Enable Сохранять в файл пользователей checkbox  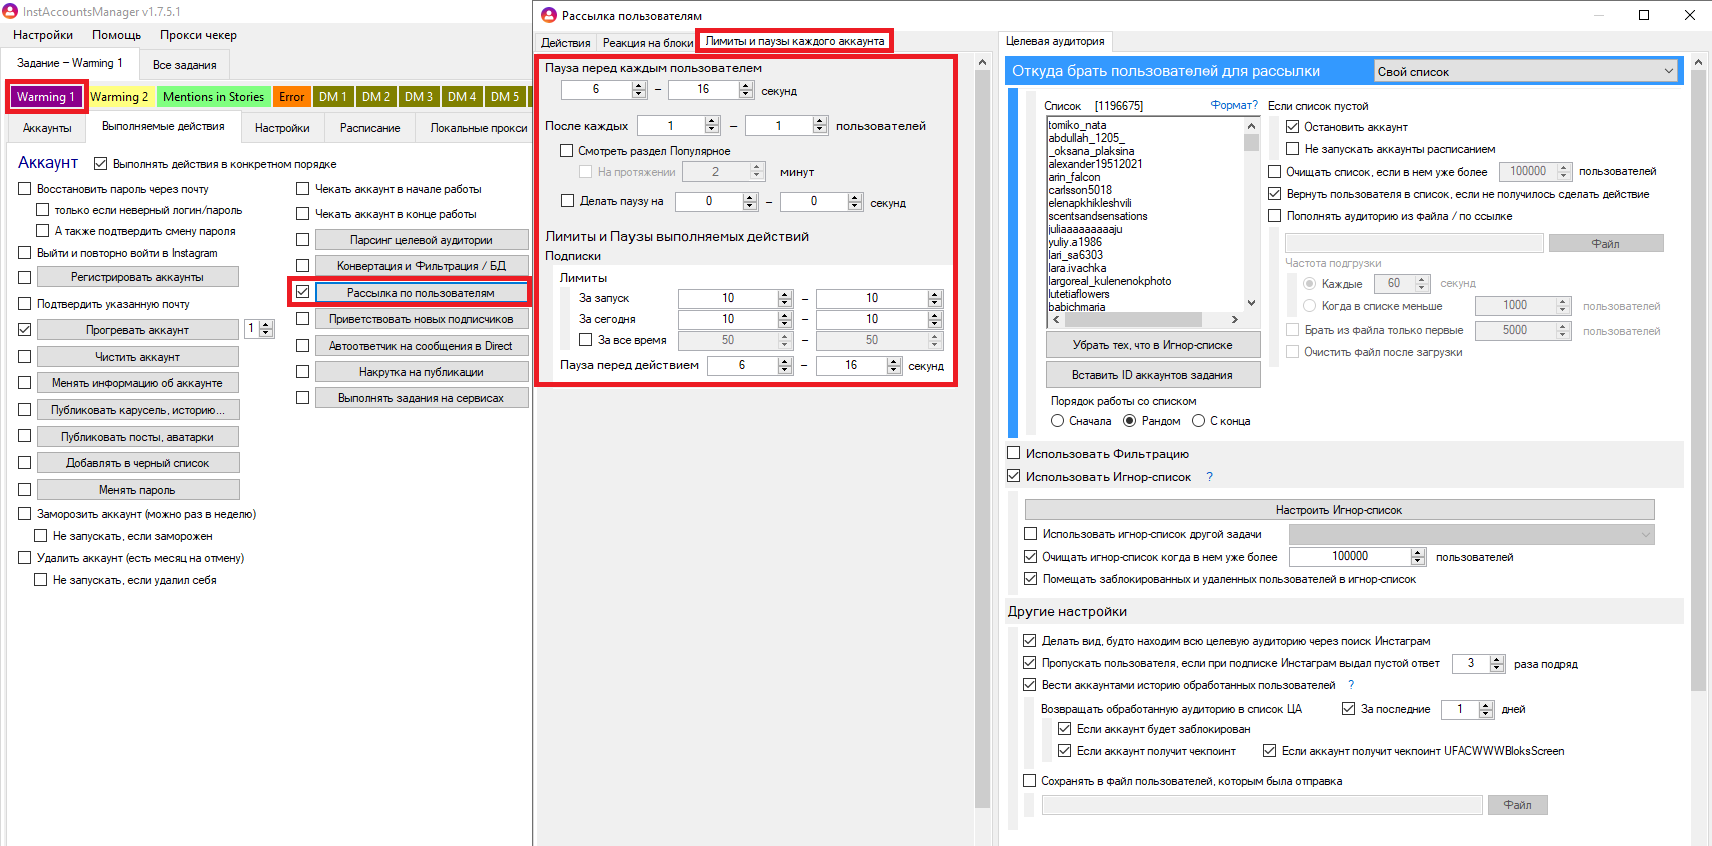click(1029, 781)
